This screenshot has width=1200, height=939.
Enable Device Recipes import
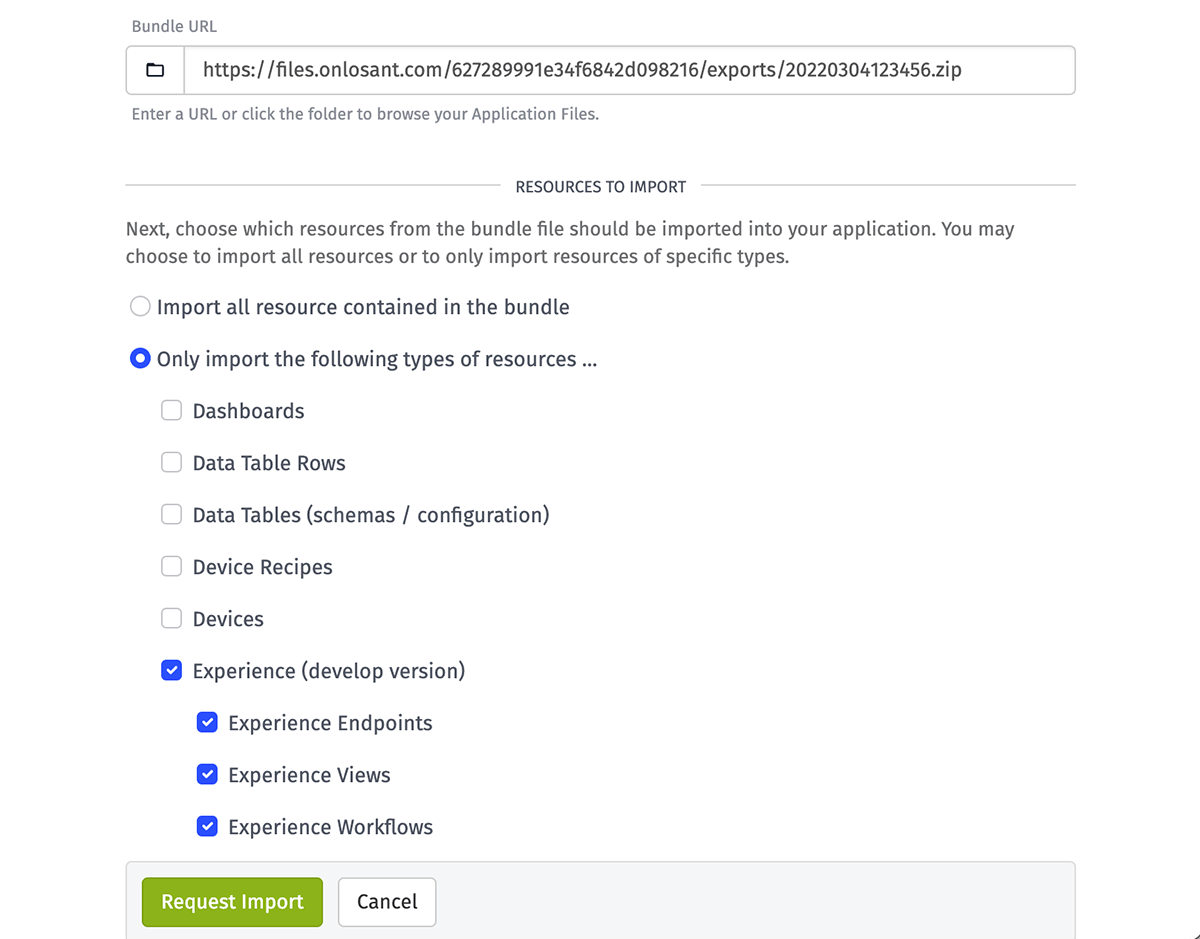tap(171, 566)
